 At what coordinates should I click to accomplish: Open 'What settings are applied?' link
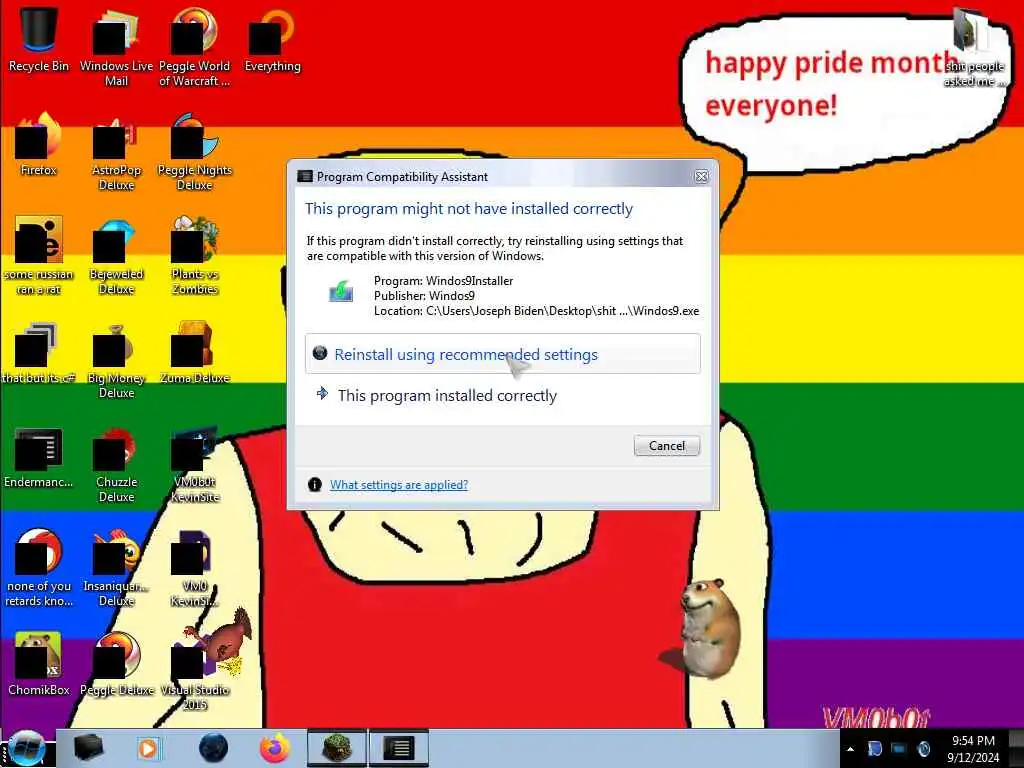(x=399, y=485)
